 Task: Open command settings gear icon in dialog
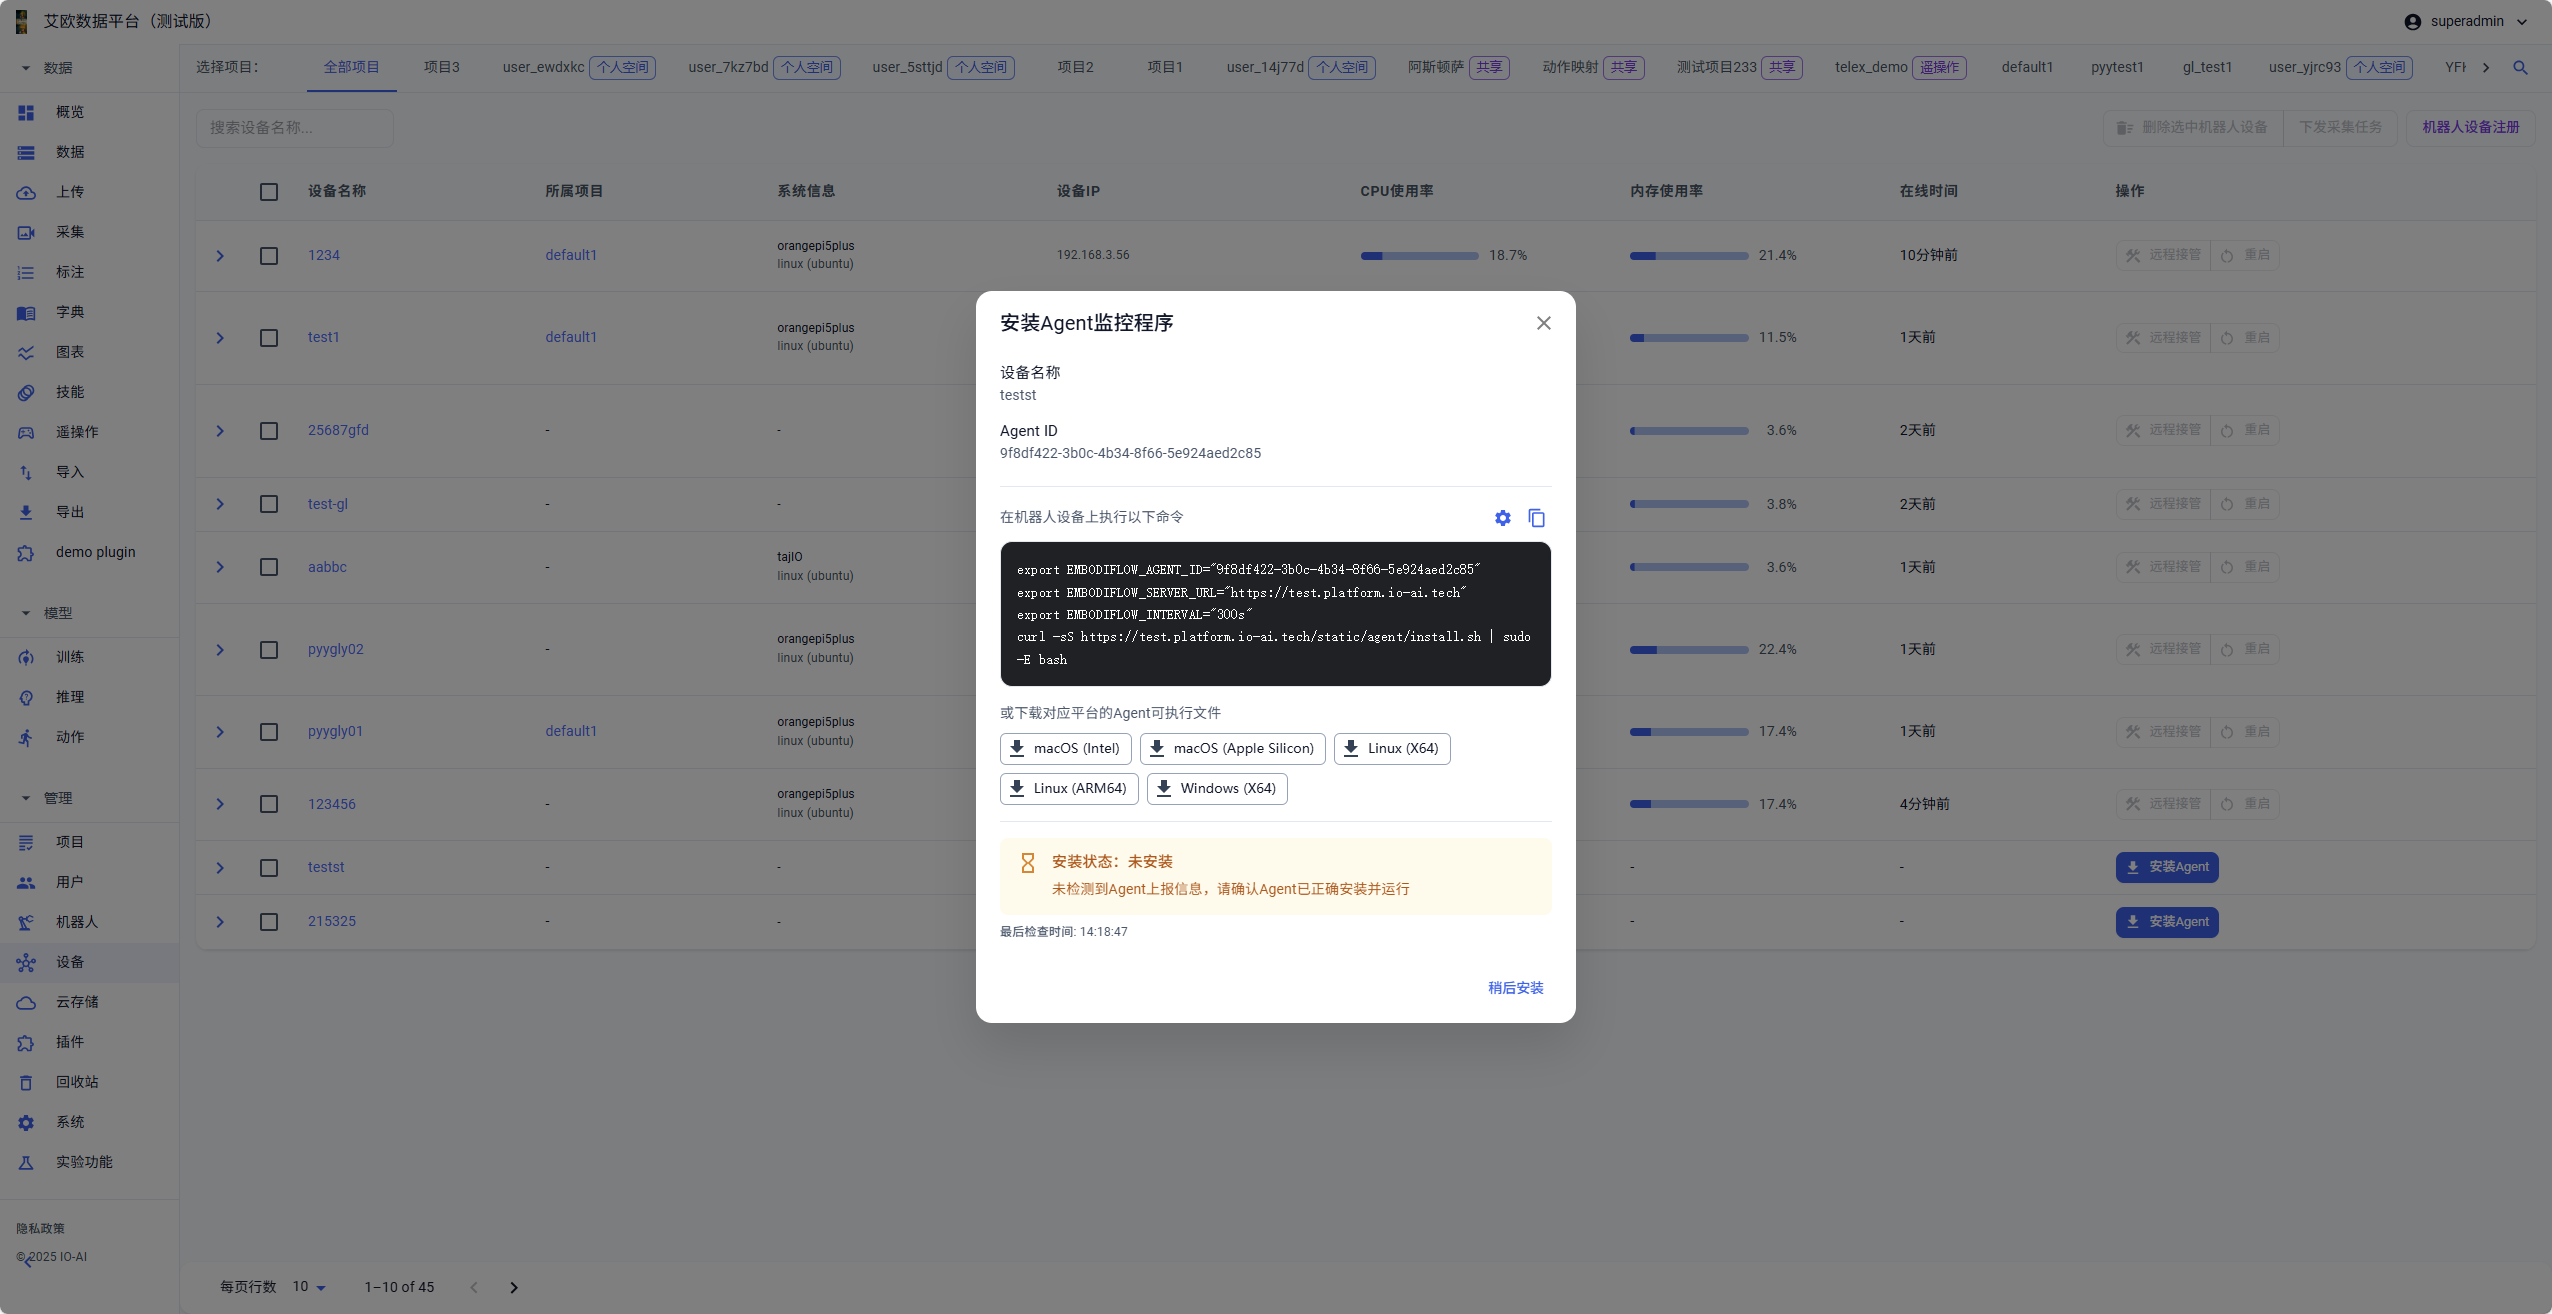(x=1502, y=518)
